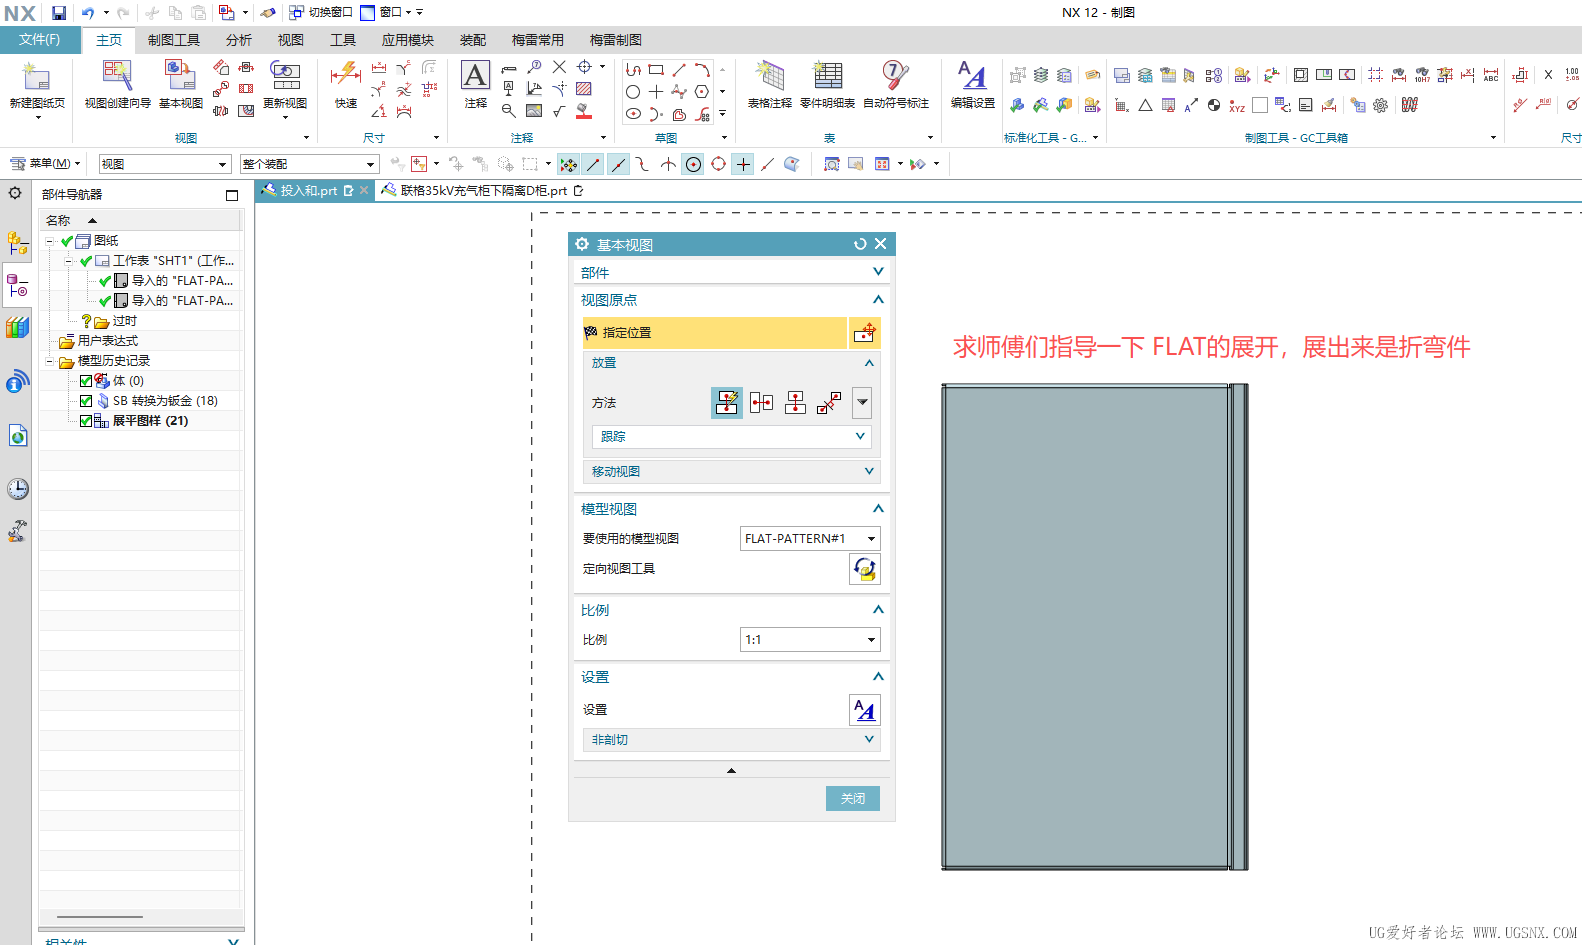Click the Assembly Navigator sidebar icon
This screenshot has height=945, width=1582.
[x=17, y=242]
